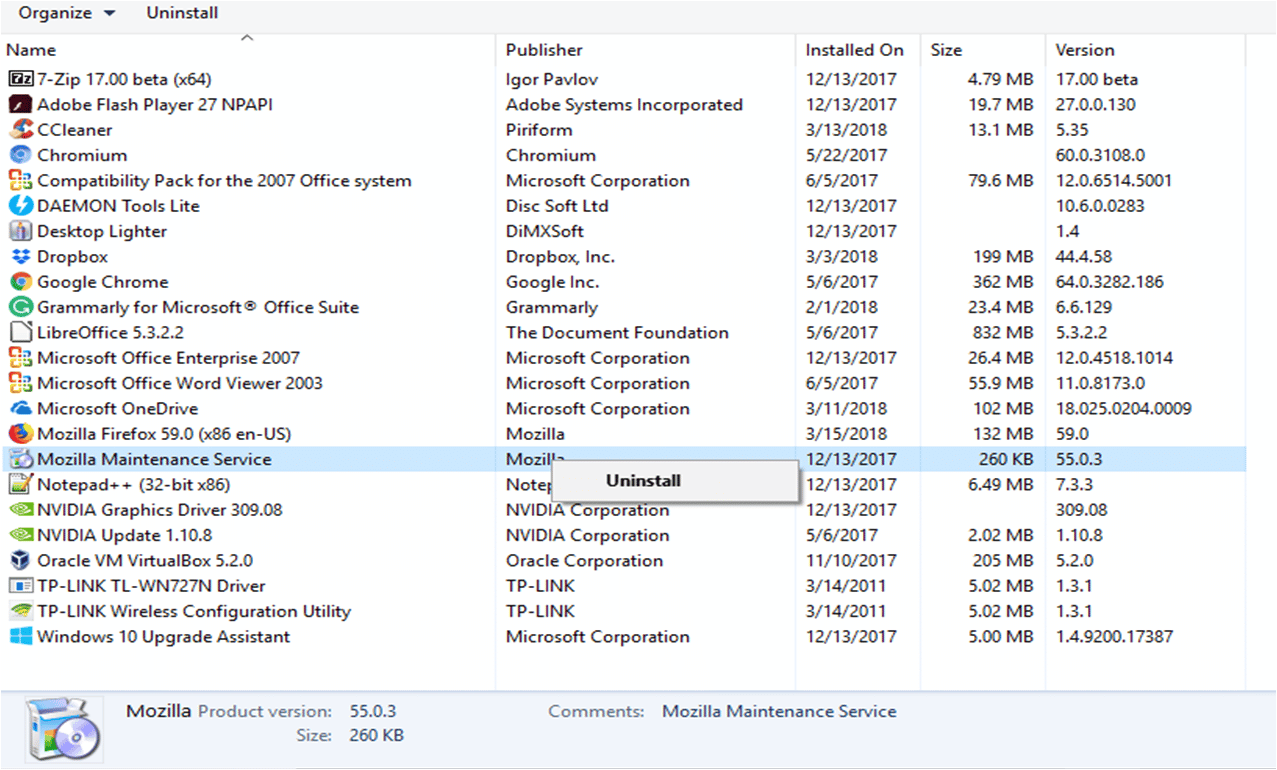Click the DAEMON Tools Lite icon
The image size is (1277, 770).
click(x=21, y=206)
